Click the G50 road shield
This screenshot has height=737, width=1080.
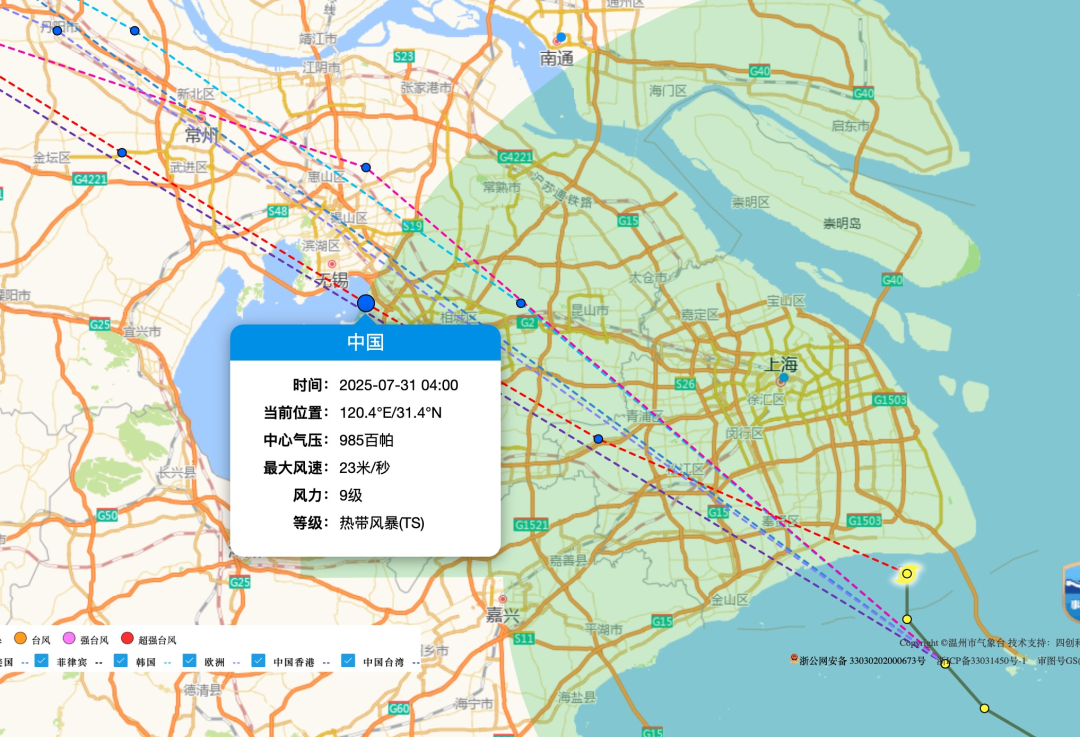tap(107, 515)
